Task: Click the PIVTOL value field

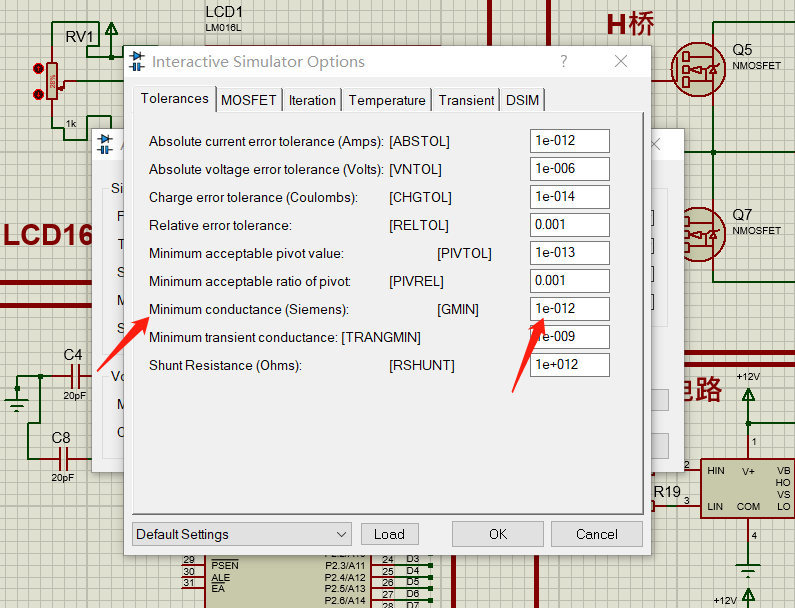Action: pyautogui.click(x=569, y=253)
